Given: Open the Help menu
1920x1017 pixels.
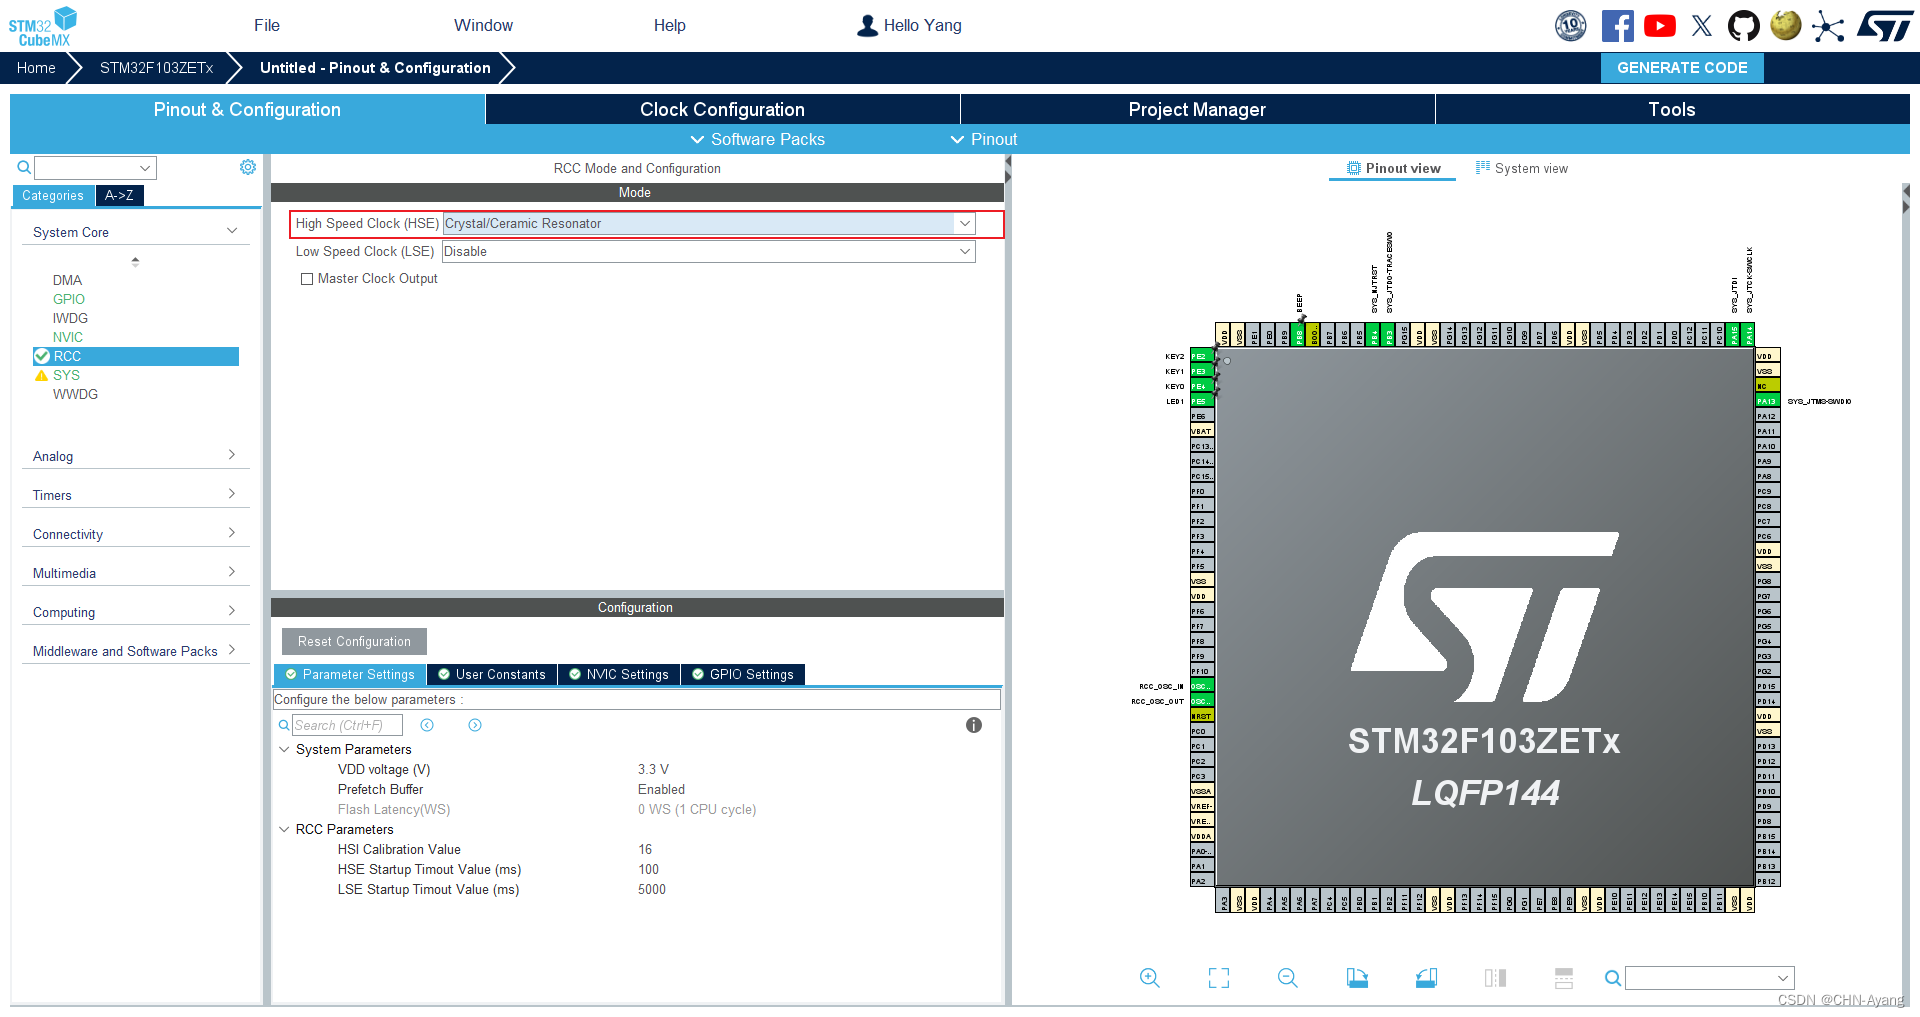Looking at the screenshot, I should pyautogui.click(x=670, y=26).
